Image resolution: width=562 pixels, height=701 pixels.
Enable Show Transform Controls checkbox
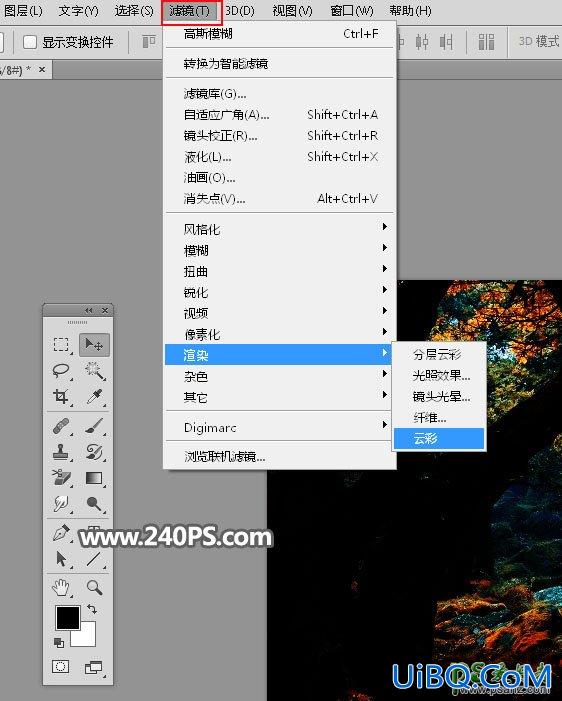pos(30,42)
